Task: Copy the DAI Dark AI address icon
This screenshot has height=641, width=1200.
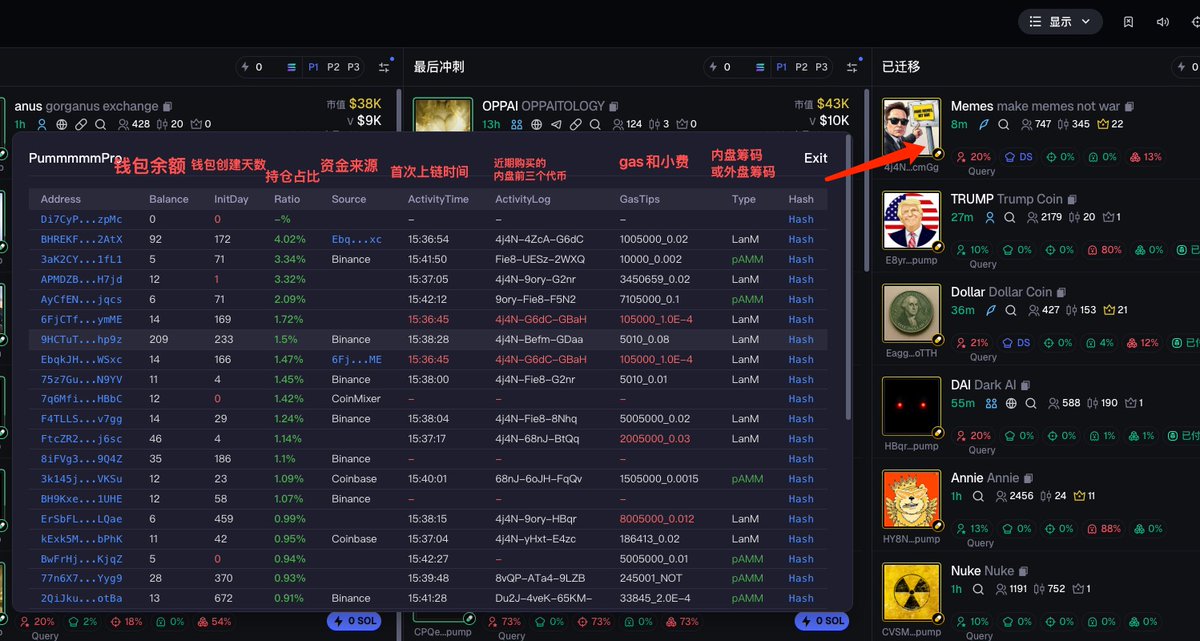Action: click(1025, 385)
